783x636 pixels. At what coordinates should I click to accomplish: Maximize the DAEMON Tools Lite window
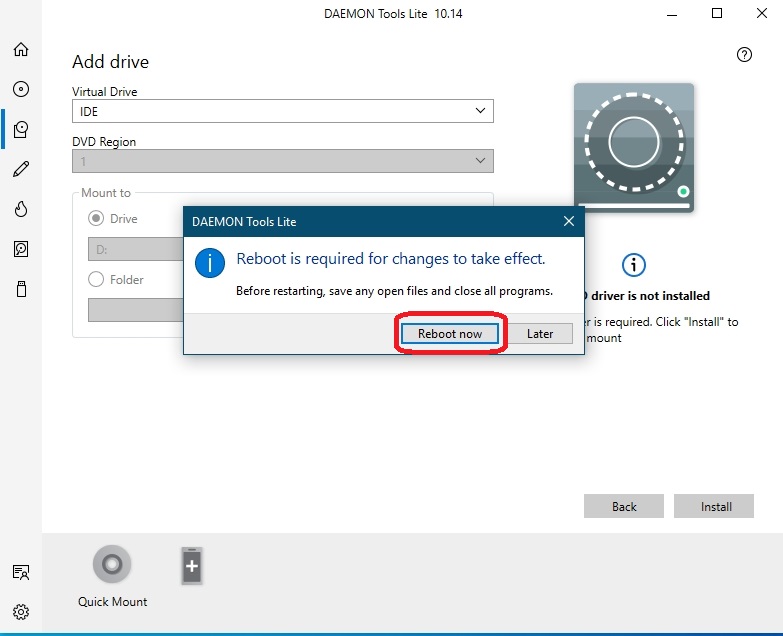pos(717,13)
